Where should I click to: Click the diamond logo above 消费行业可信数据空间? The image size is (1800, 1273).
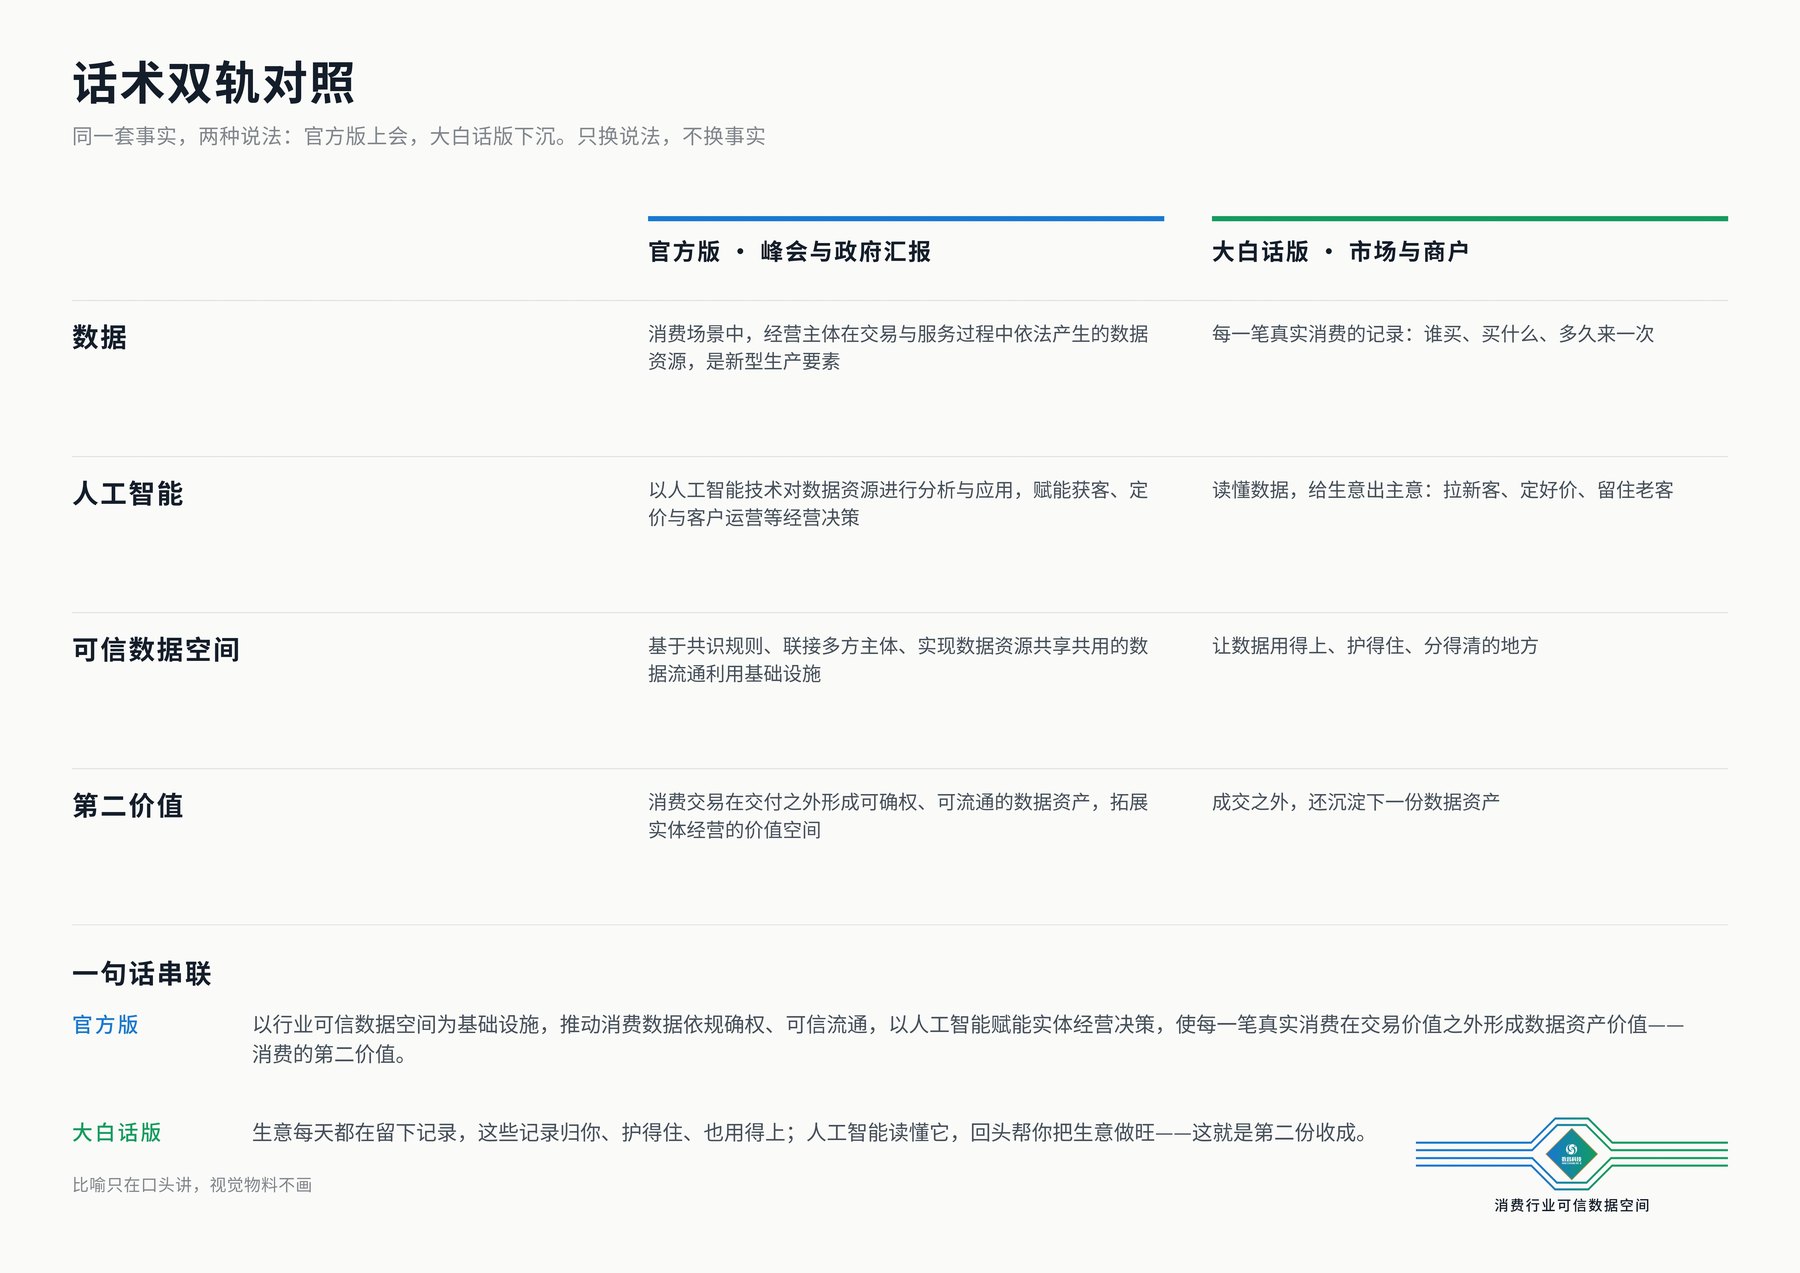tap(1571, 1154)
